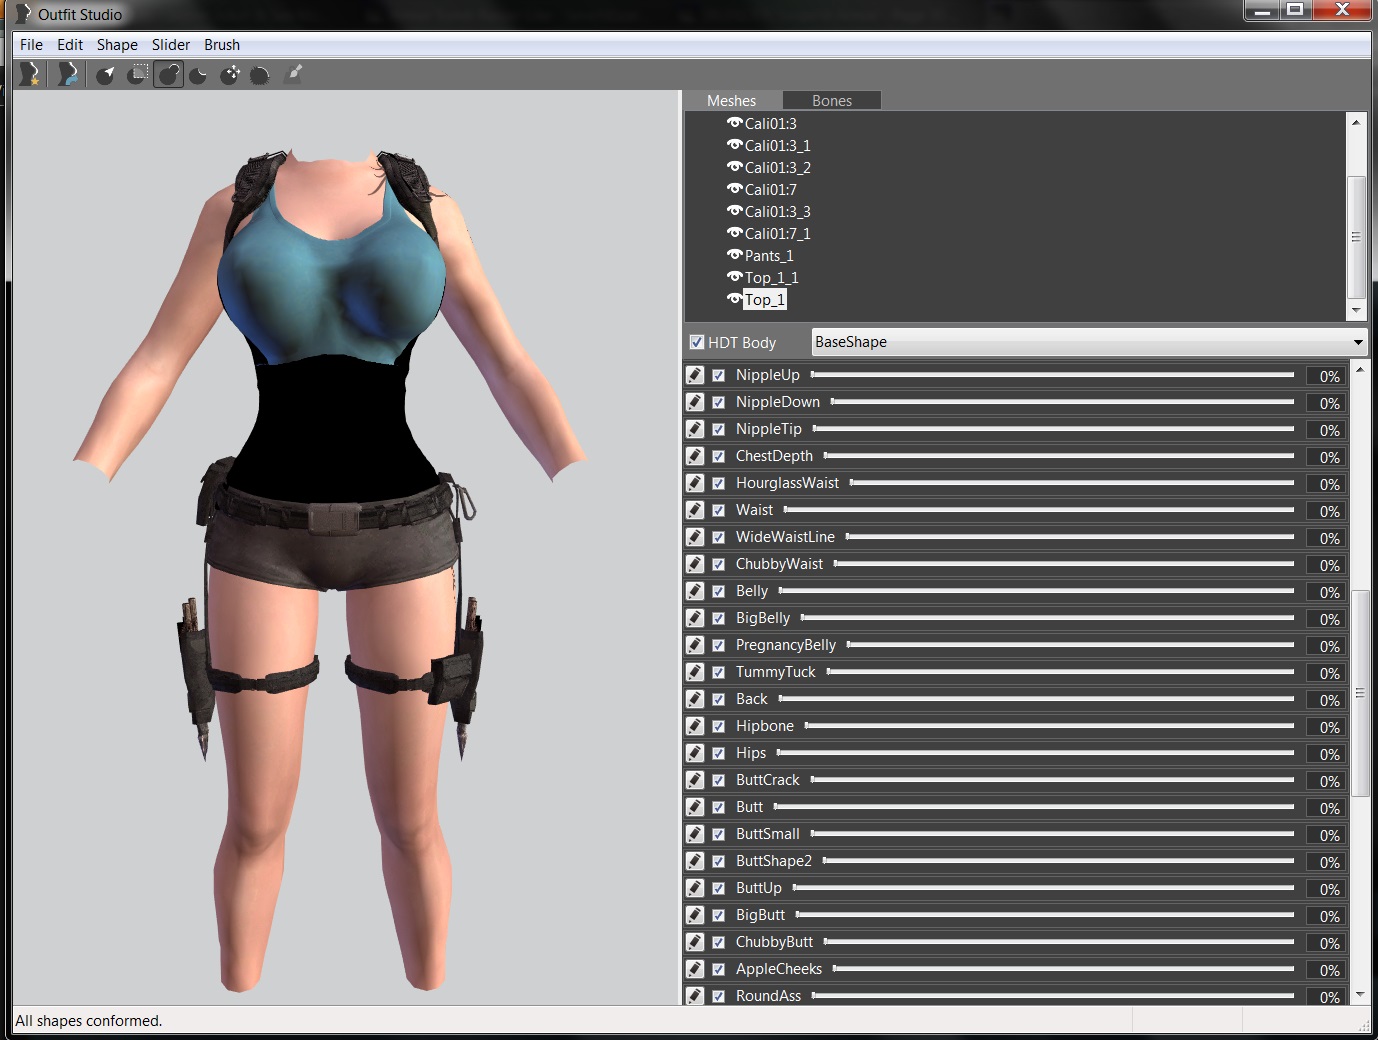Image resolution: width=1378 pixels, height=1040 pixels.
Task: Select the Move brush tool
Action: (x=230, y=75)
